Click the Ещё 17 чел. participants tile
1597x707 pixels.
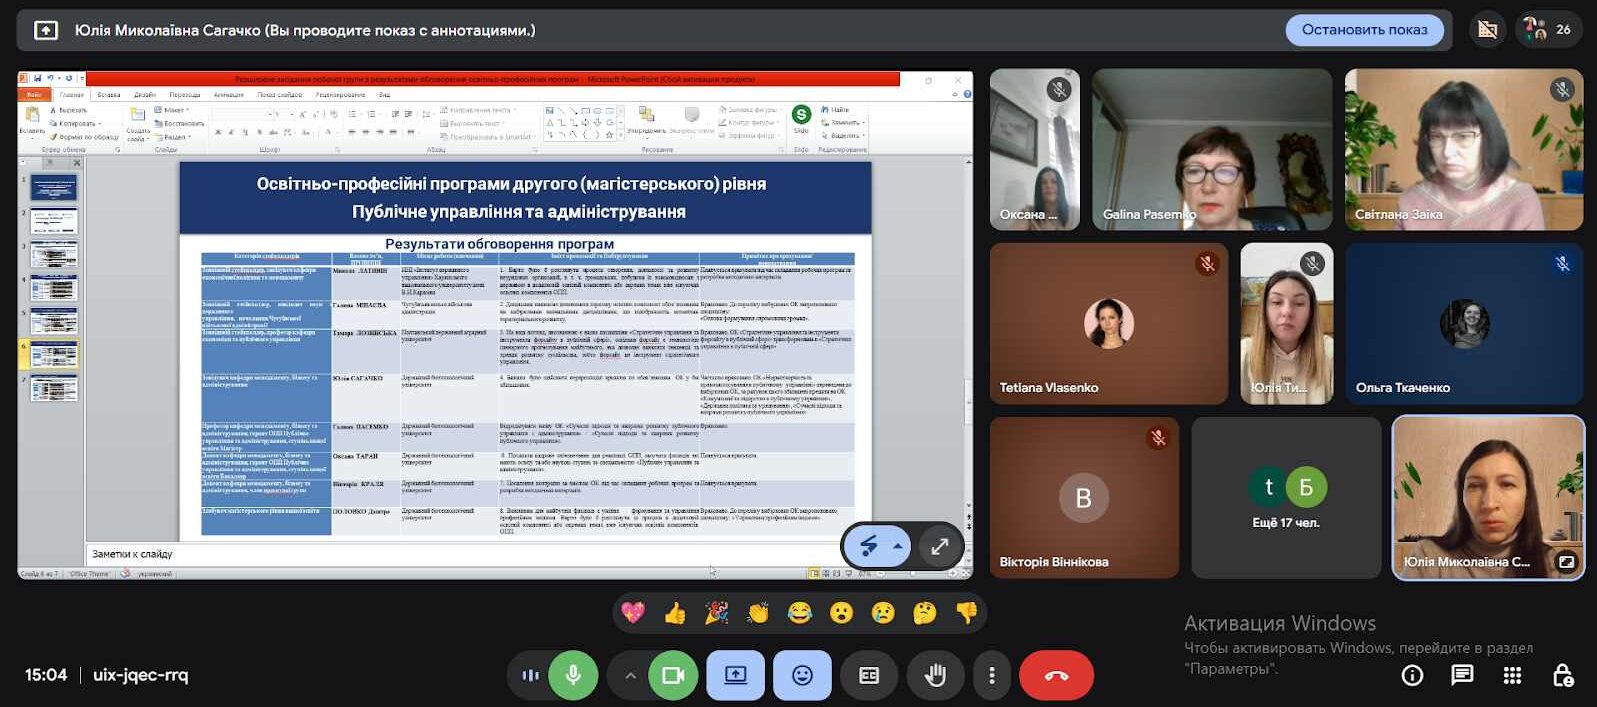(1286, 498)
